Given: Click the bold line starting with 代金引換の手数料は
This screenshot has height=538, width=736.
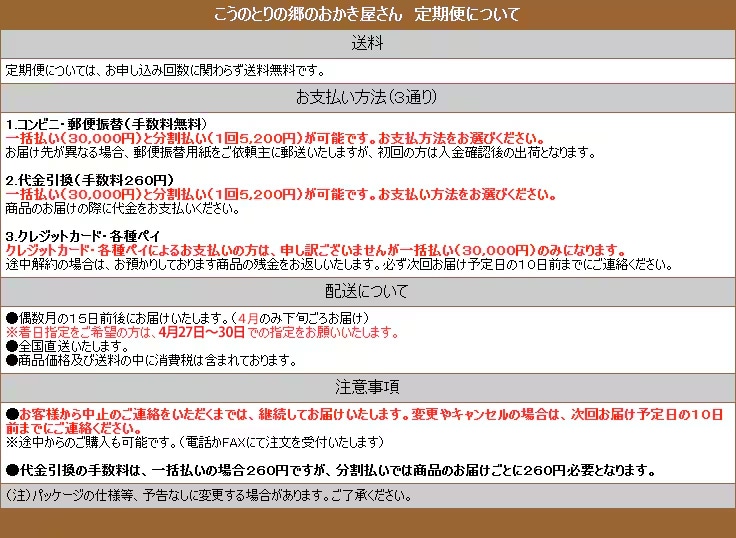Looking at the screenshot, I should pos(330,469).
